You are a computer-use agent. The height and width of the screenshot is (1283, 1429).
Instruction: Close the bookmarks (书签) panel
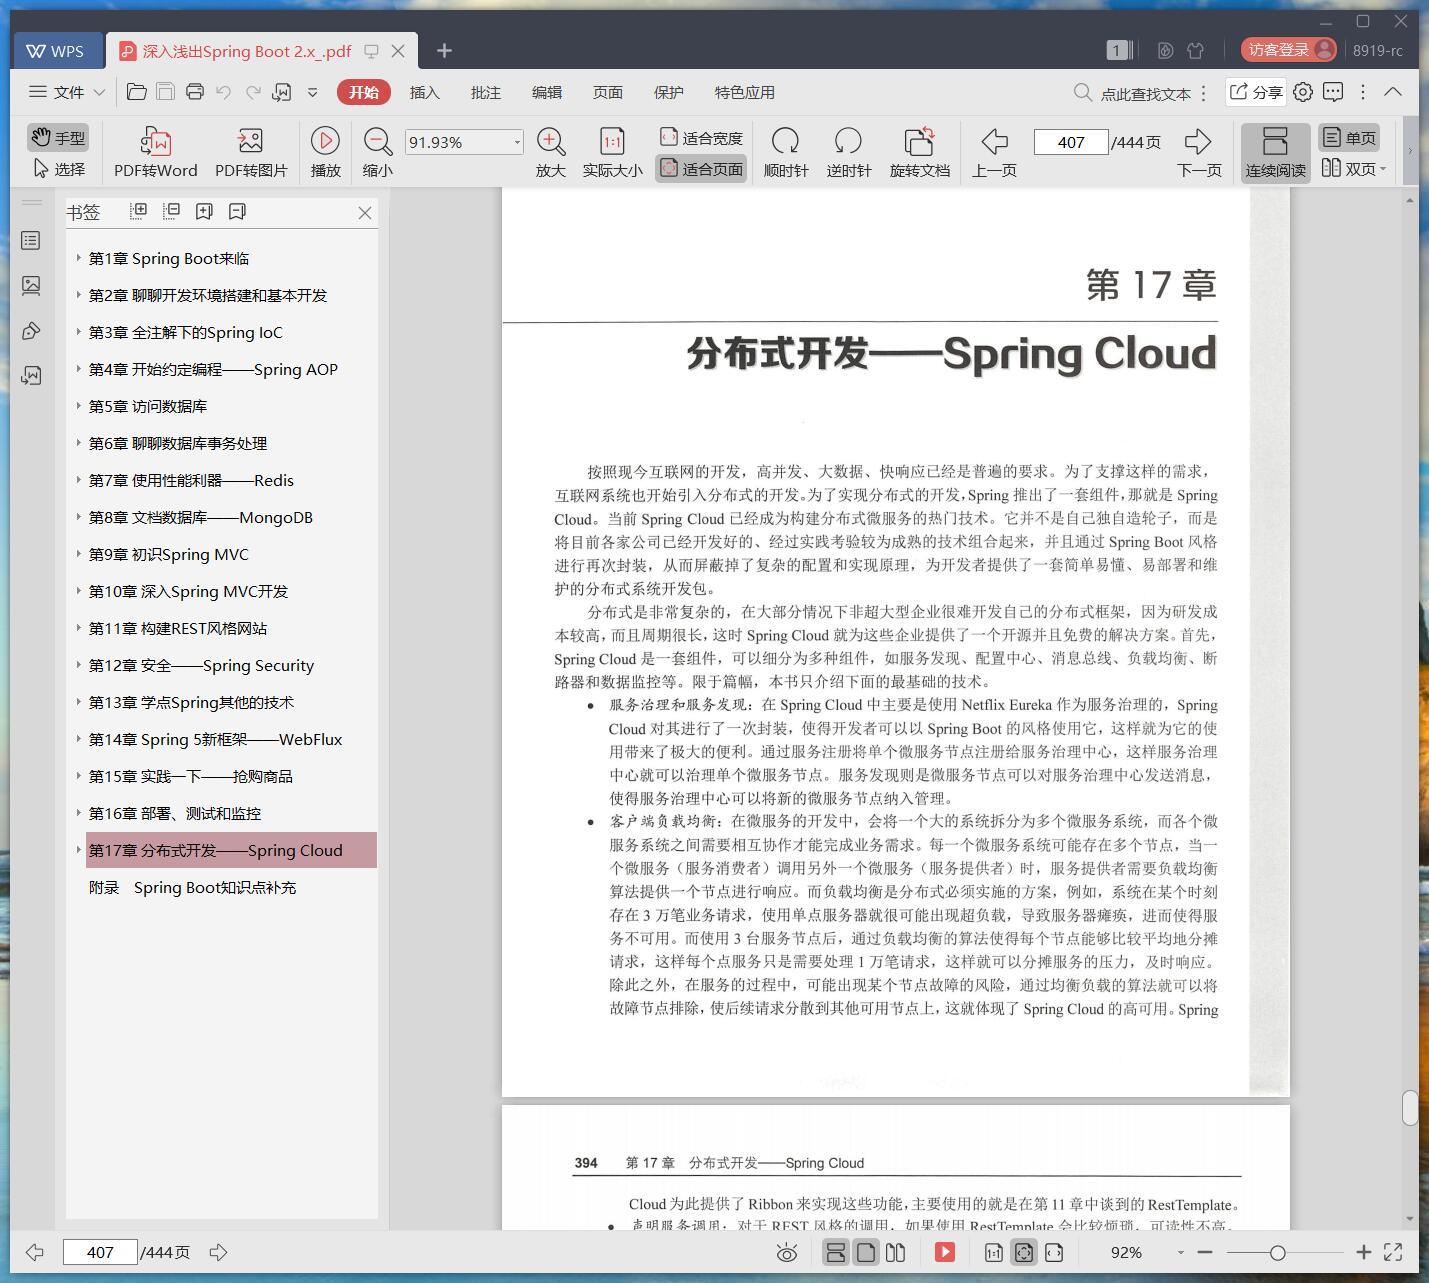[365, 212]
